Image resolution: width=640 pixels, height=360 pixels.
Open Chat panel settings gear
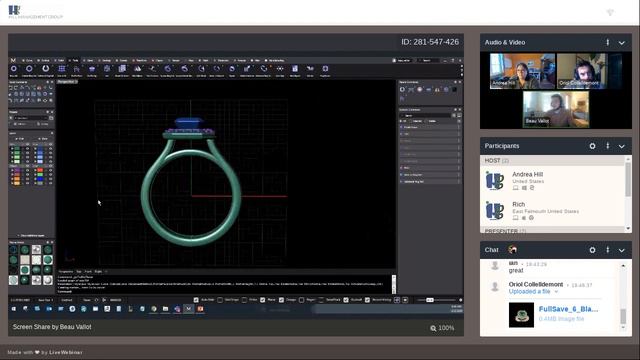click(x=592, y=250)
